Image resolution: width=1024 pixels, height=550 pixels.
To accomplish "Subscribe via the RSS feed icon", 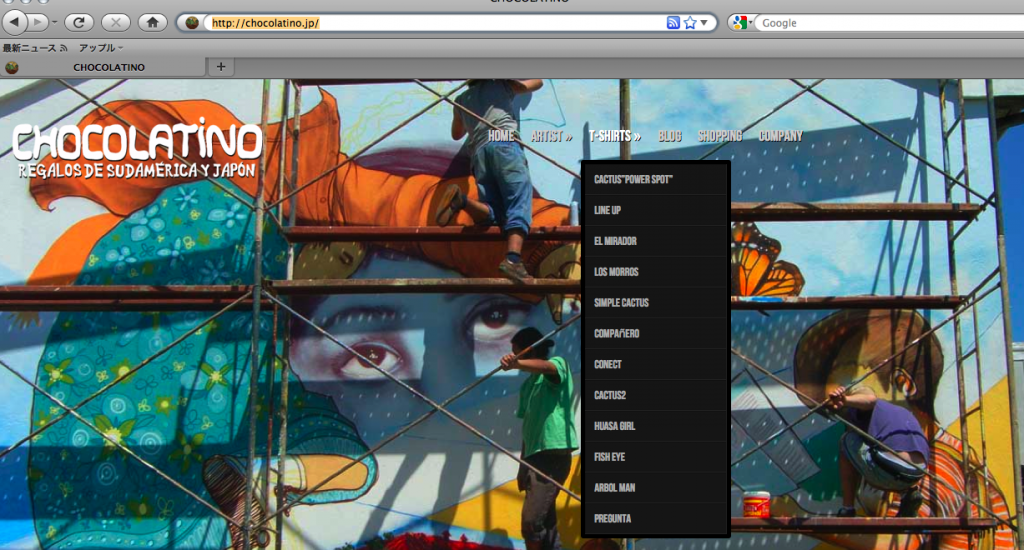I will (673, 23).
